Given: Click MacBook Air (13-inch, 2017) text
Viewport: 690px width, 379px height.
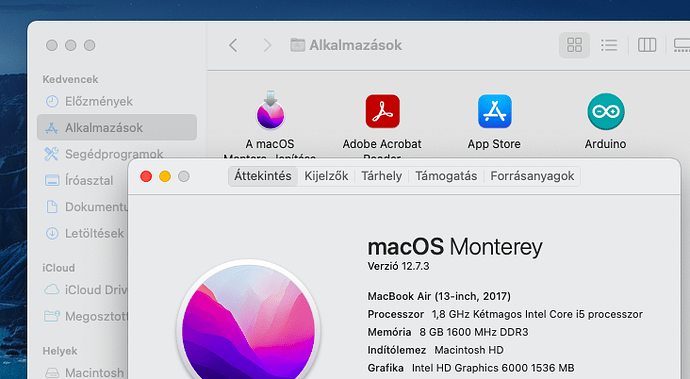Looking at the screenshot, I should [439, 296].
